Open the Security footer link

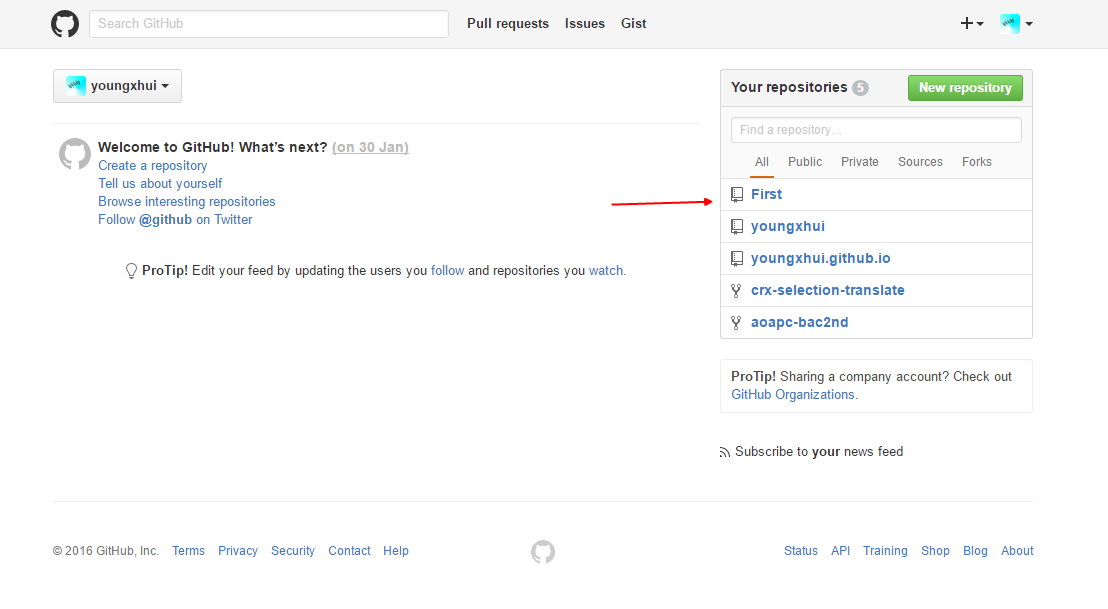[293, 551]
